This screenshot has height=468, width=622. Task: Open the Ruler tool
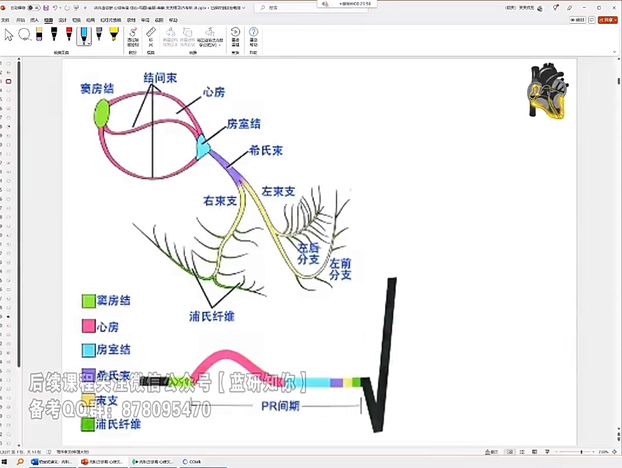coord(151,36)
